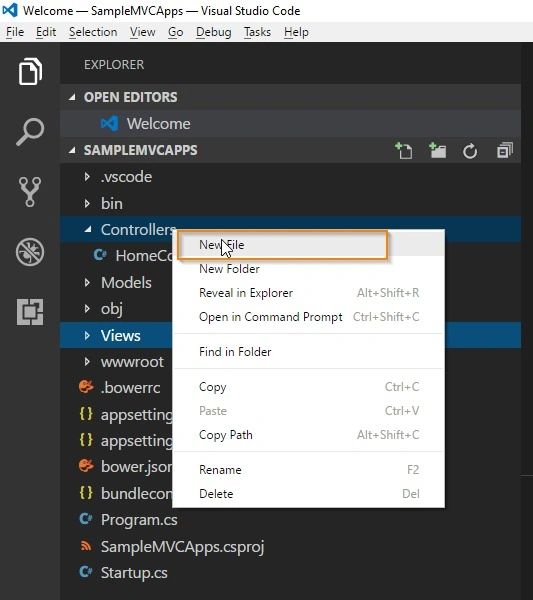This screenshot has width=533, height=600.
Task: Open the Debug menu
Action: pyautogui.click(x=214, y=32)
